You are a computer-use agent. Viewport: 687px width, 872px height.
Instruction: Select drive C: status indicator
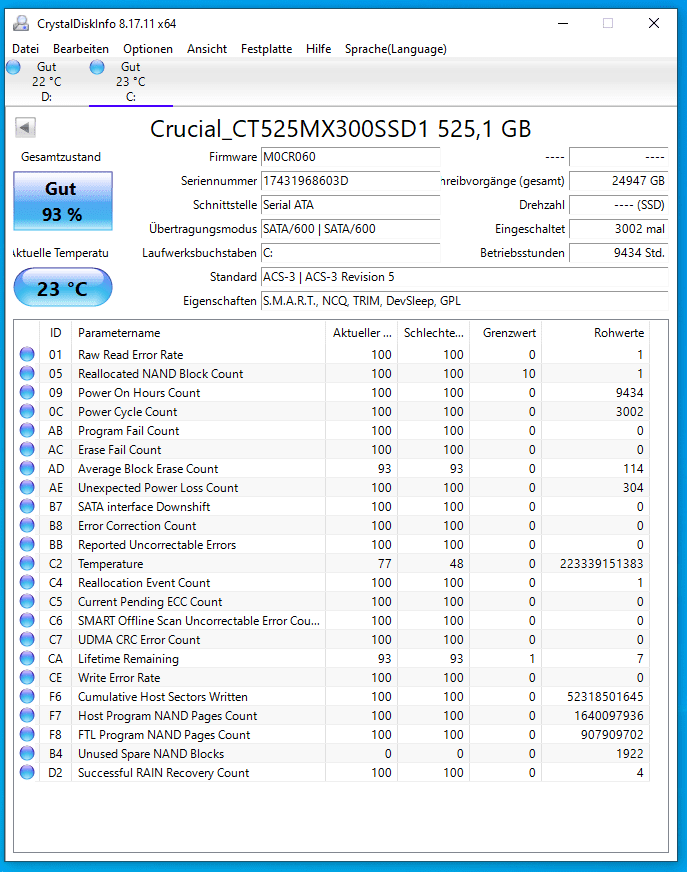pyautogui.click(x=97, y=67)
